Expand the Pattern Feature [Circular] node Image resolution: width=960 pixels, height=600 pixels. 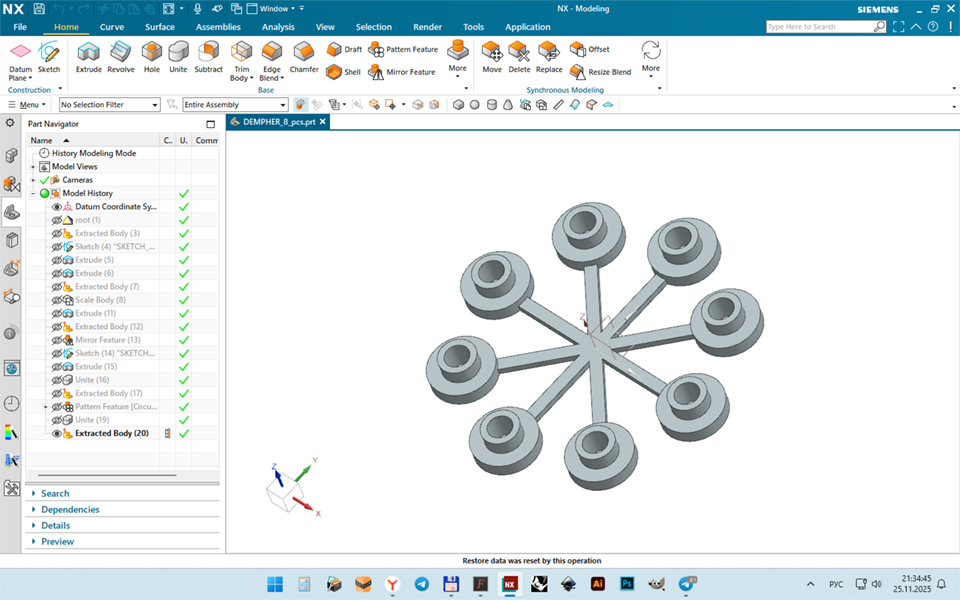coord(45,407)
